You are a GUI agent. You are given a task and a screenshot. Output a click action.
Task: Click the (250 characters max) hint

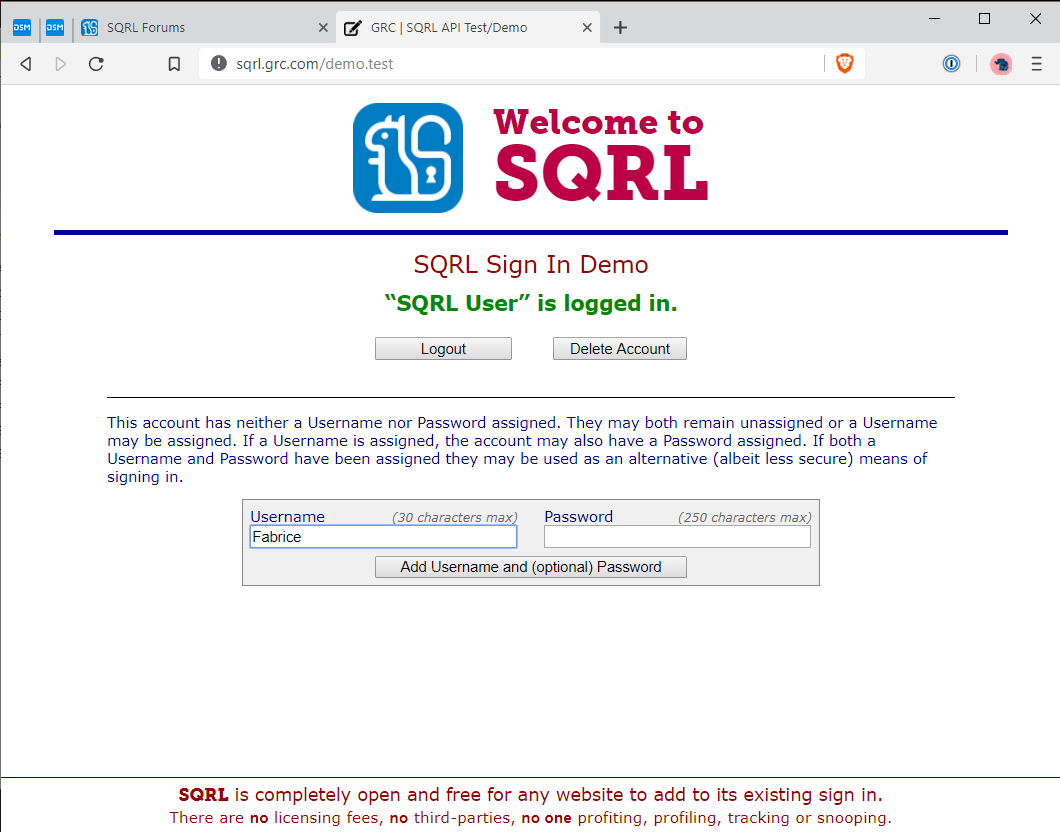(x=745, y=517)
